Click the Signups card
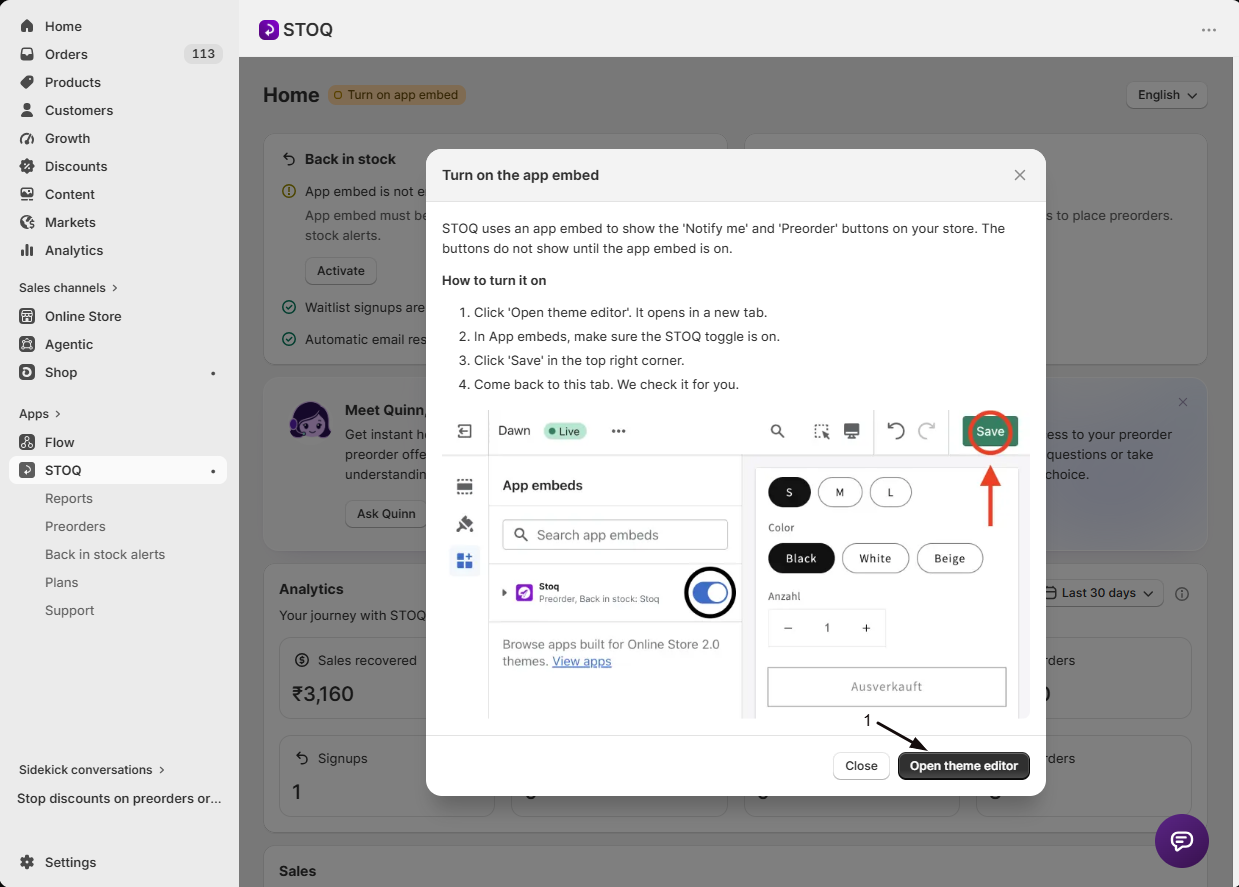The width and height of the screenshot is (1239, 887). coord(387,776)
